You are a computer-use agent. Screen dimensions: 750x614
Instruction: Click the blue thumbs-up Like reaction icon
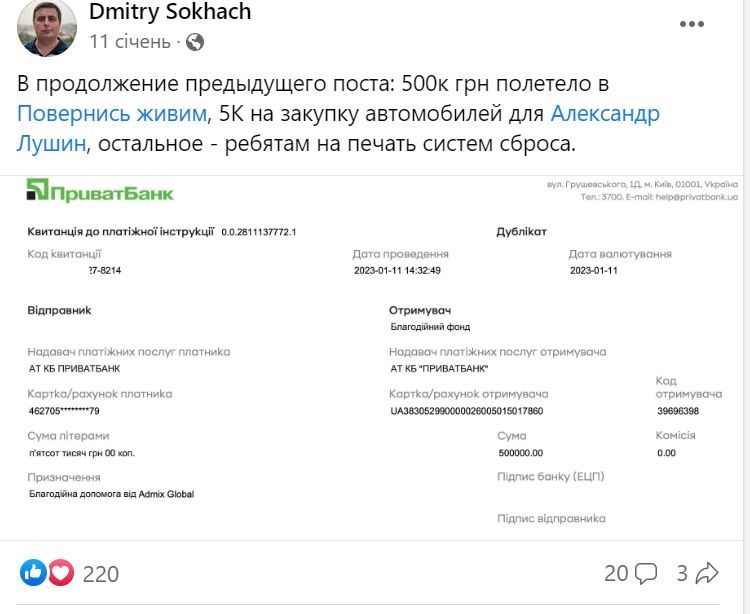click(33, 573)
